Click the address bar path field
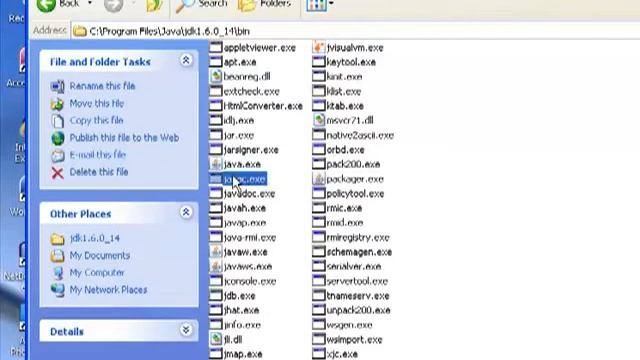This screenshot has height=360, width=640. pos(355,31)
